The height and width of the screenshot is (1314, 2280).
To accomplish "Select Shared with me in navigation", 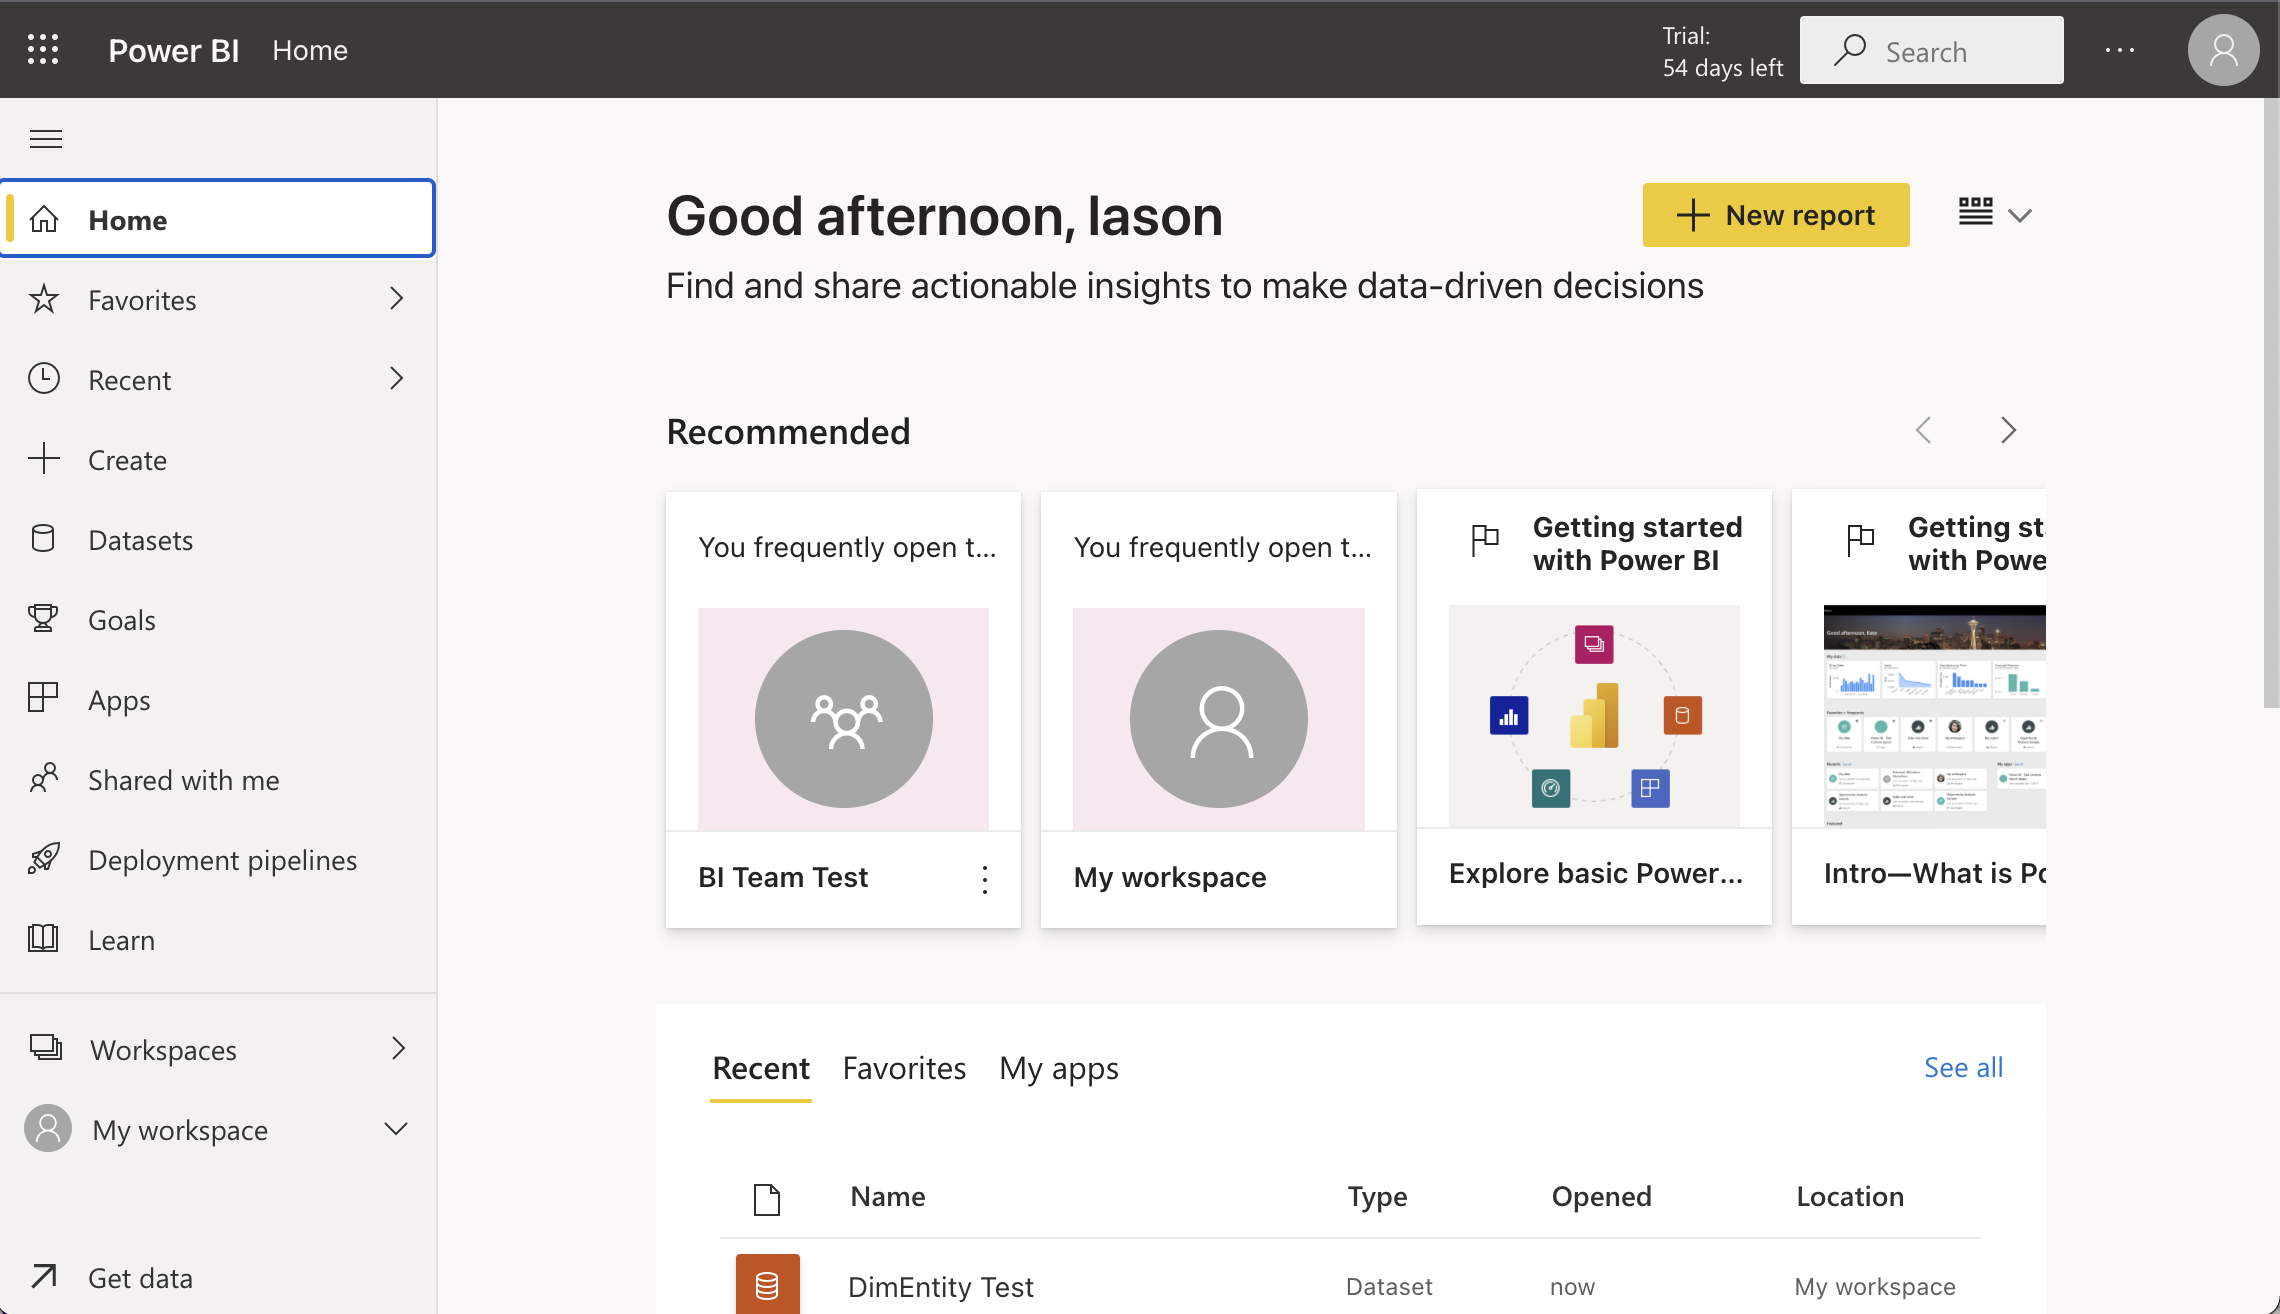I will tap(218, 780).
